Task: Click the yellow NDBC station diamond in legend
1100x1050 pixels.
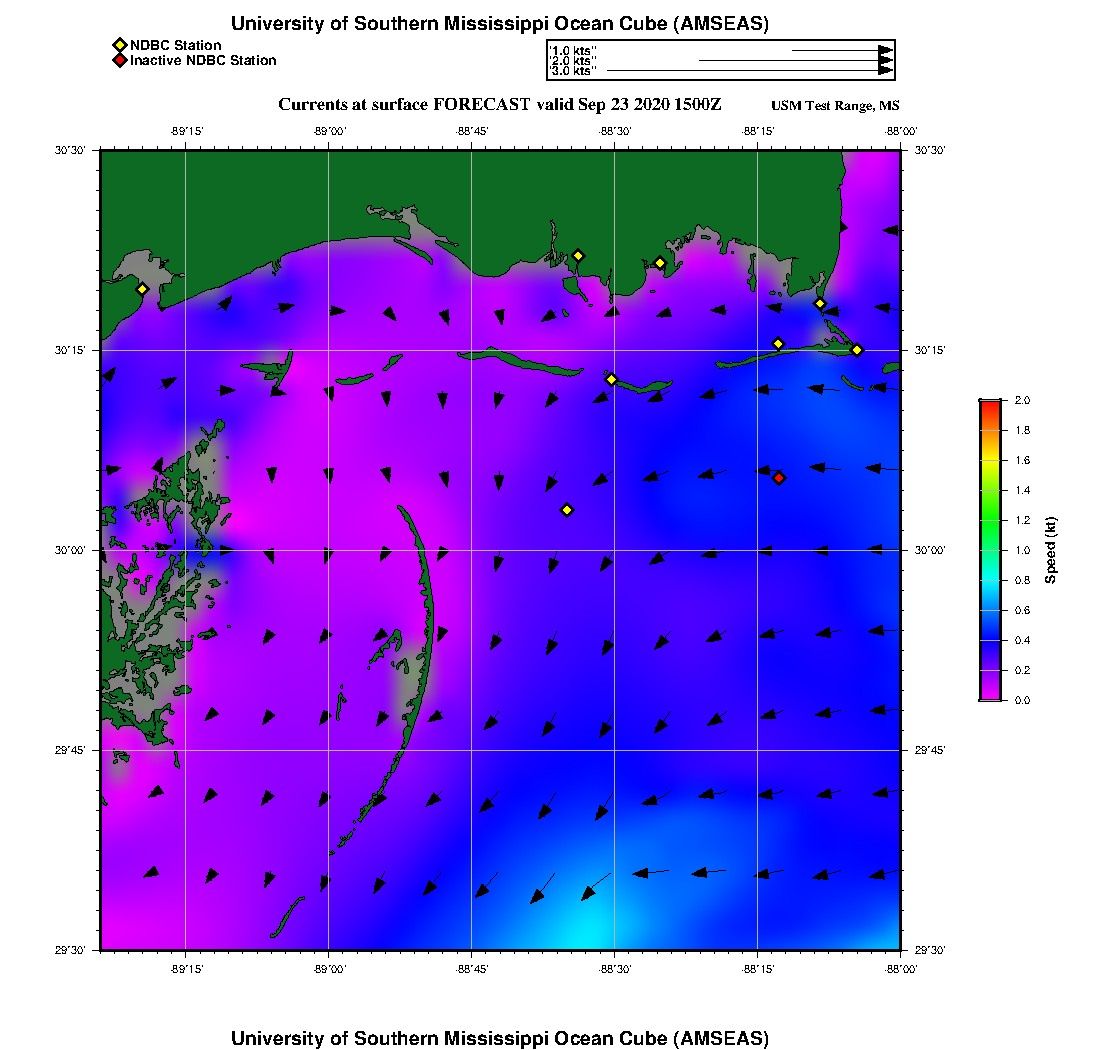Action: point(120,46)
